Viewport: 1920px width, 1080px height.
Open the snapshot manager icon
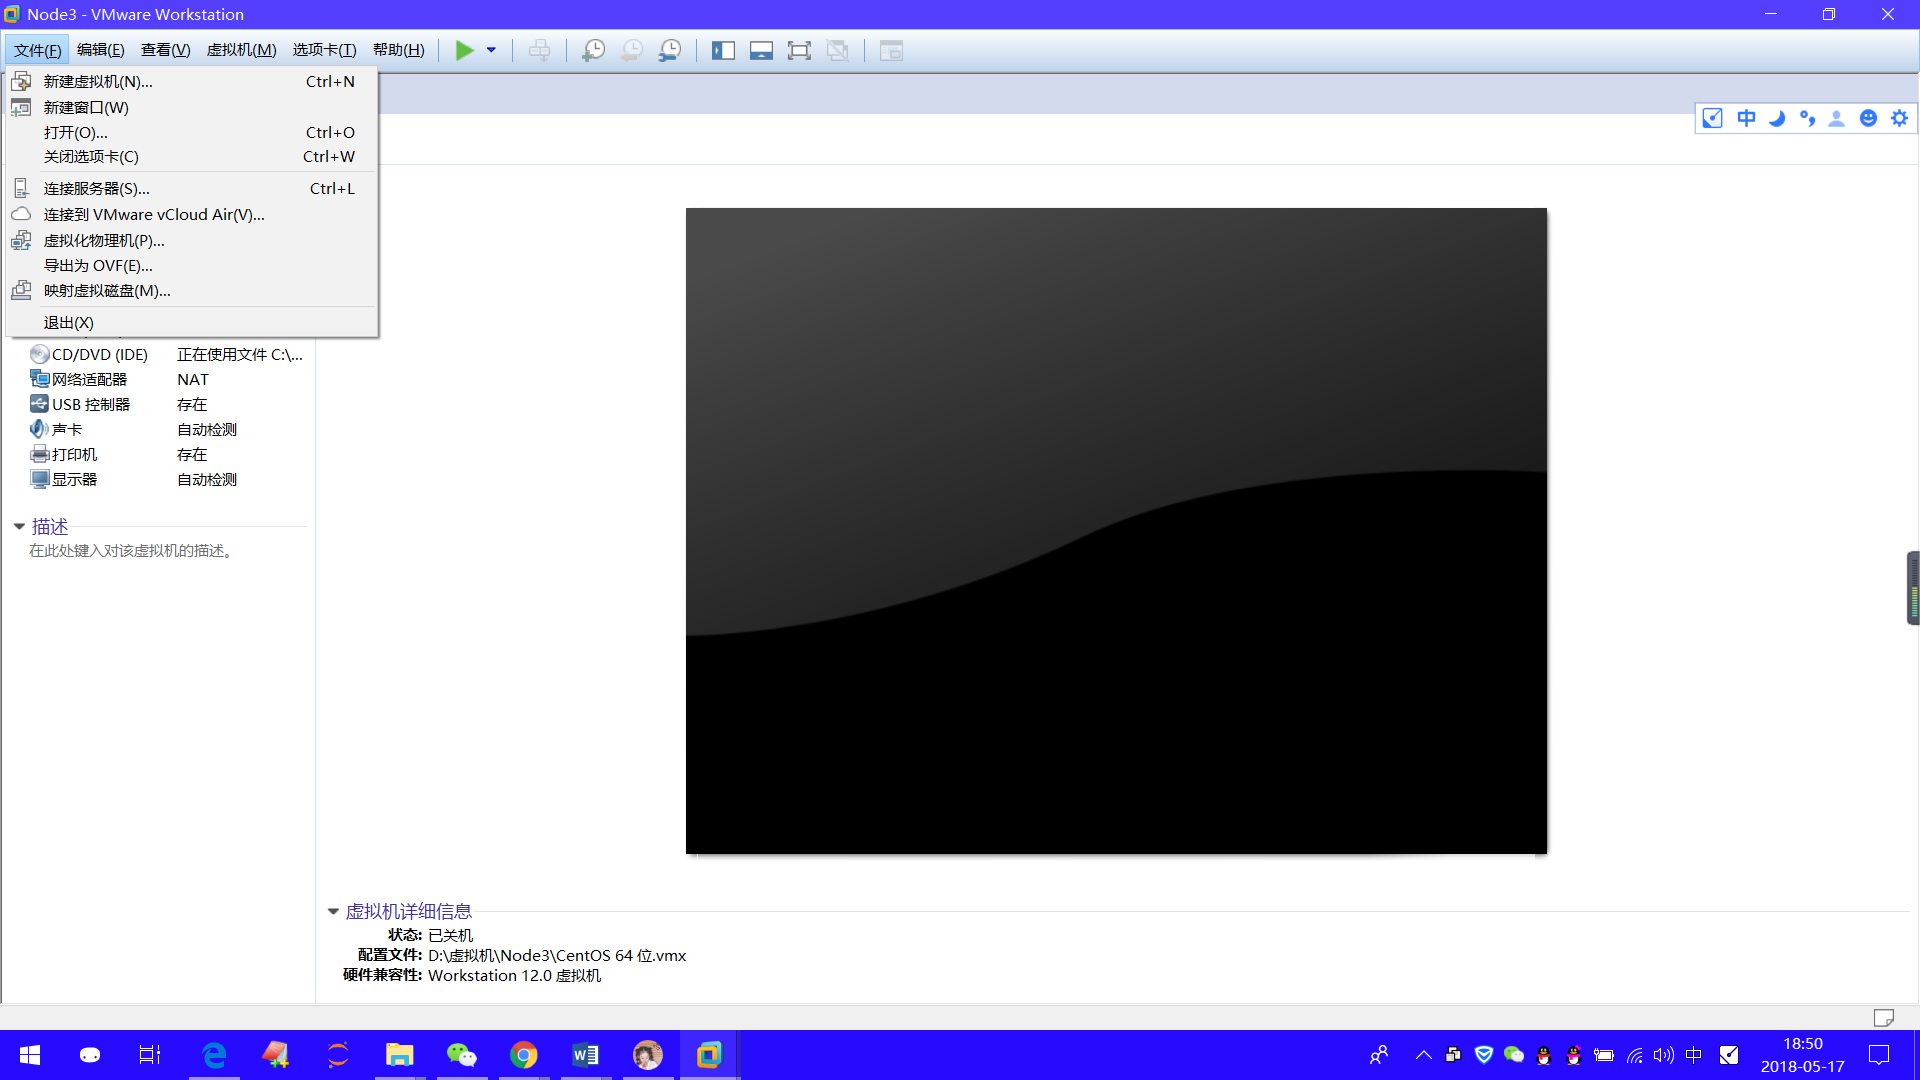pos(670,50)
